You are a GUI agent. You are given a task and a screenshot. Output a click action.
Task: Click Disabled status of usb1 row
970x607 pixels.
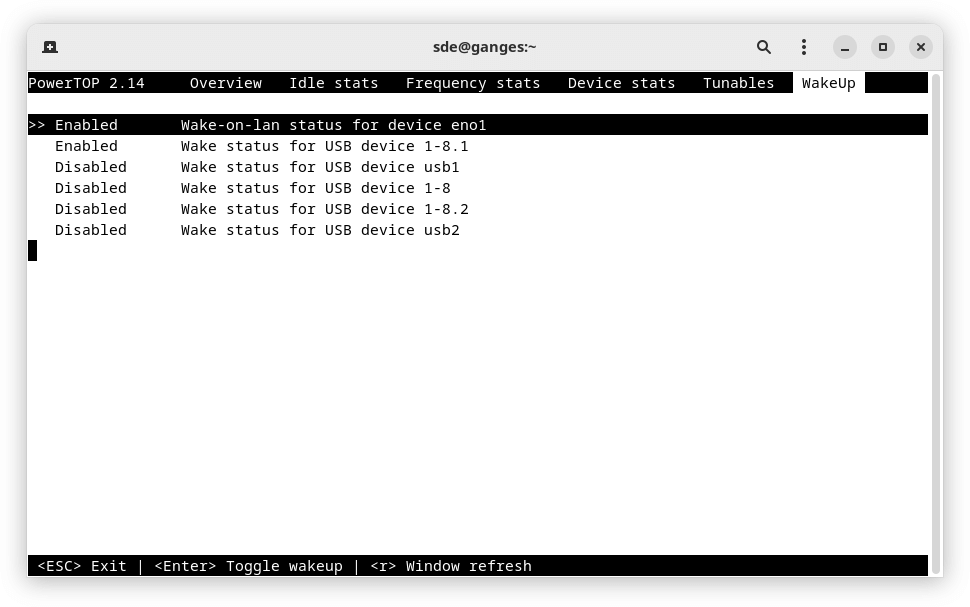point(90,167)
